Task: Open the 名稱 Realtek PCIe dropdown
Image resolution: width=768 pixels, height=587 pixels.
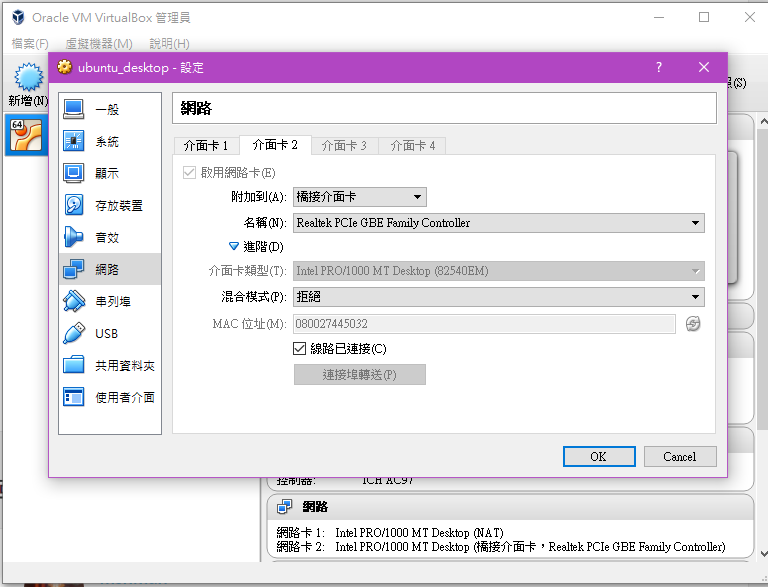Action: pyautogui.click(x=499, y=223)
